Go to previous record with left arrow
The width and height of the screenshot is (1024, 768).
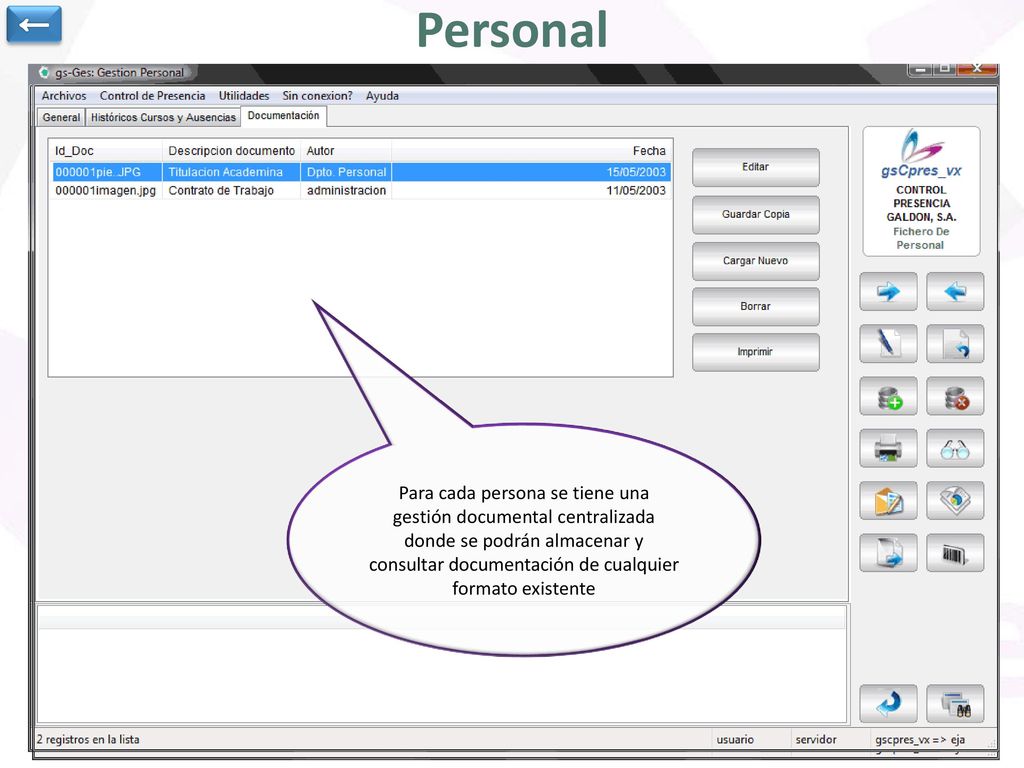coord(955,291)
